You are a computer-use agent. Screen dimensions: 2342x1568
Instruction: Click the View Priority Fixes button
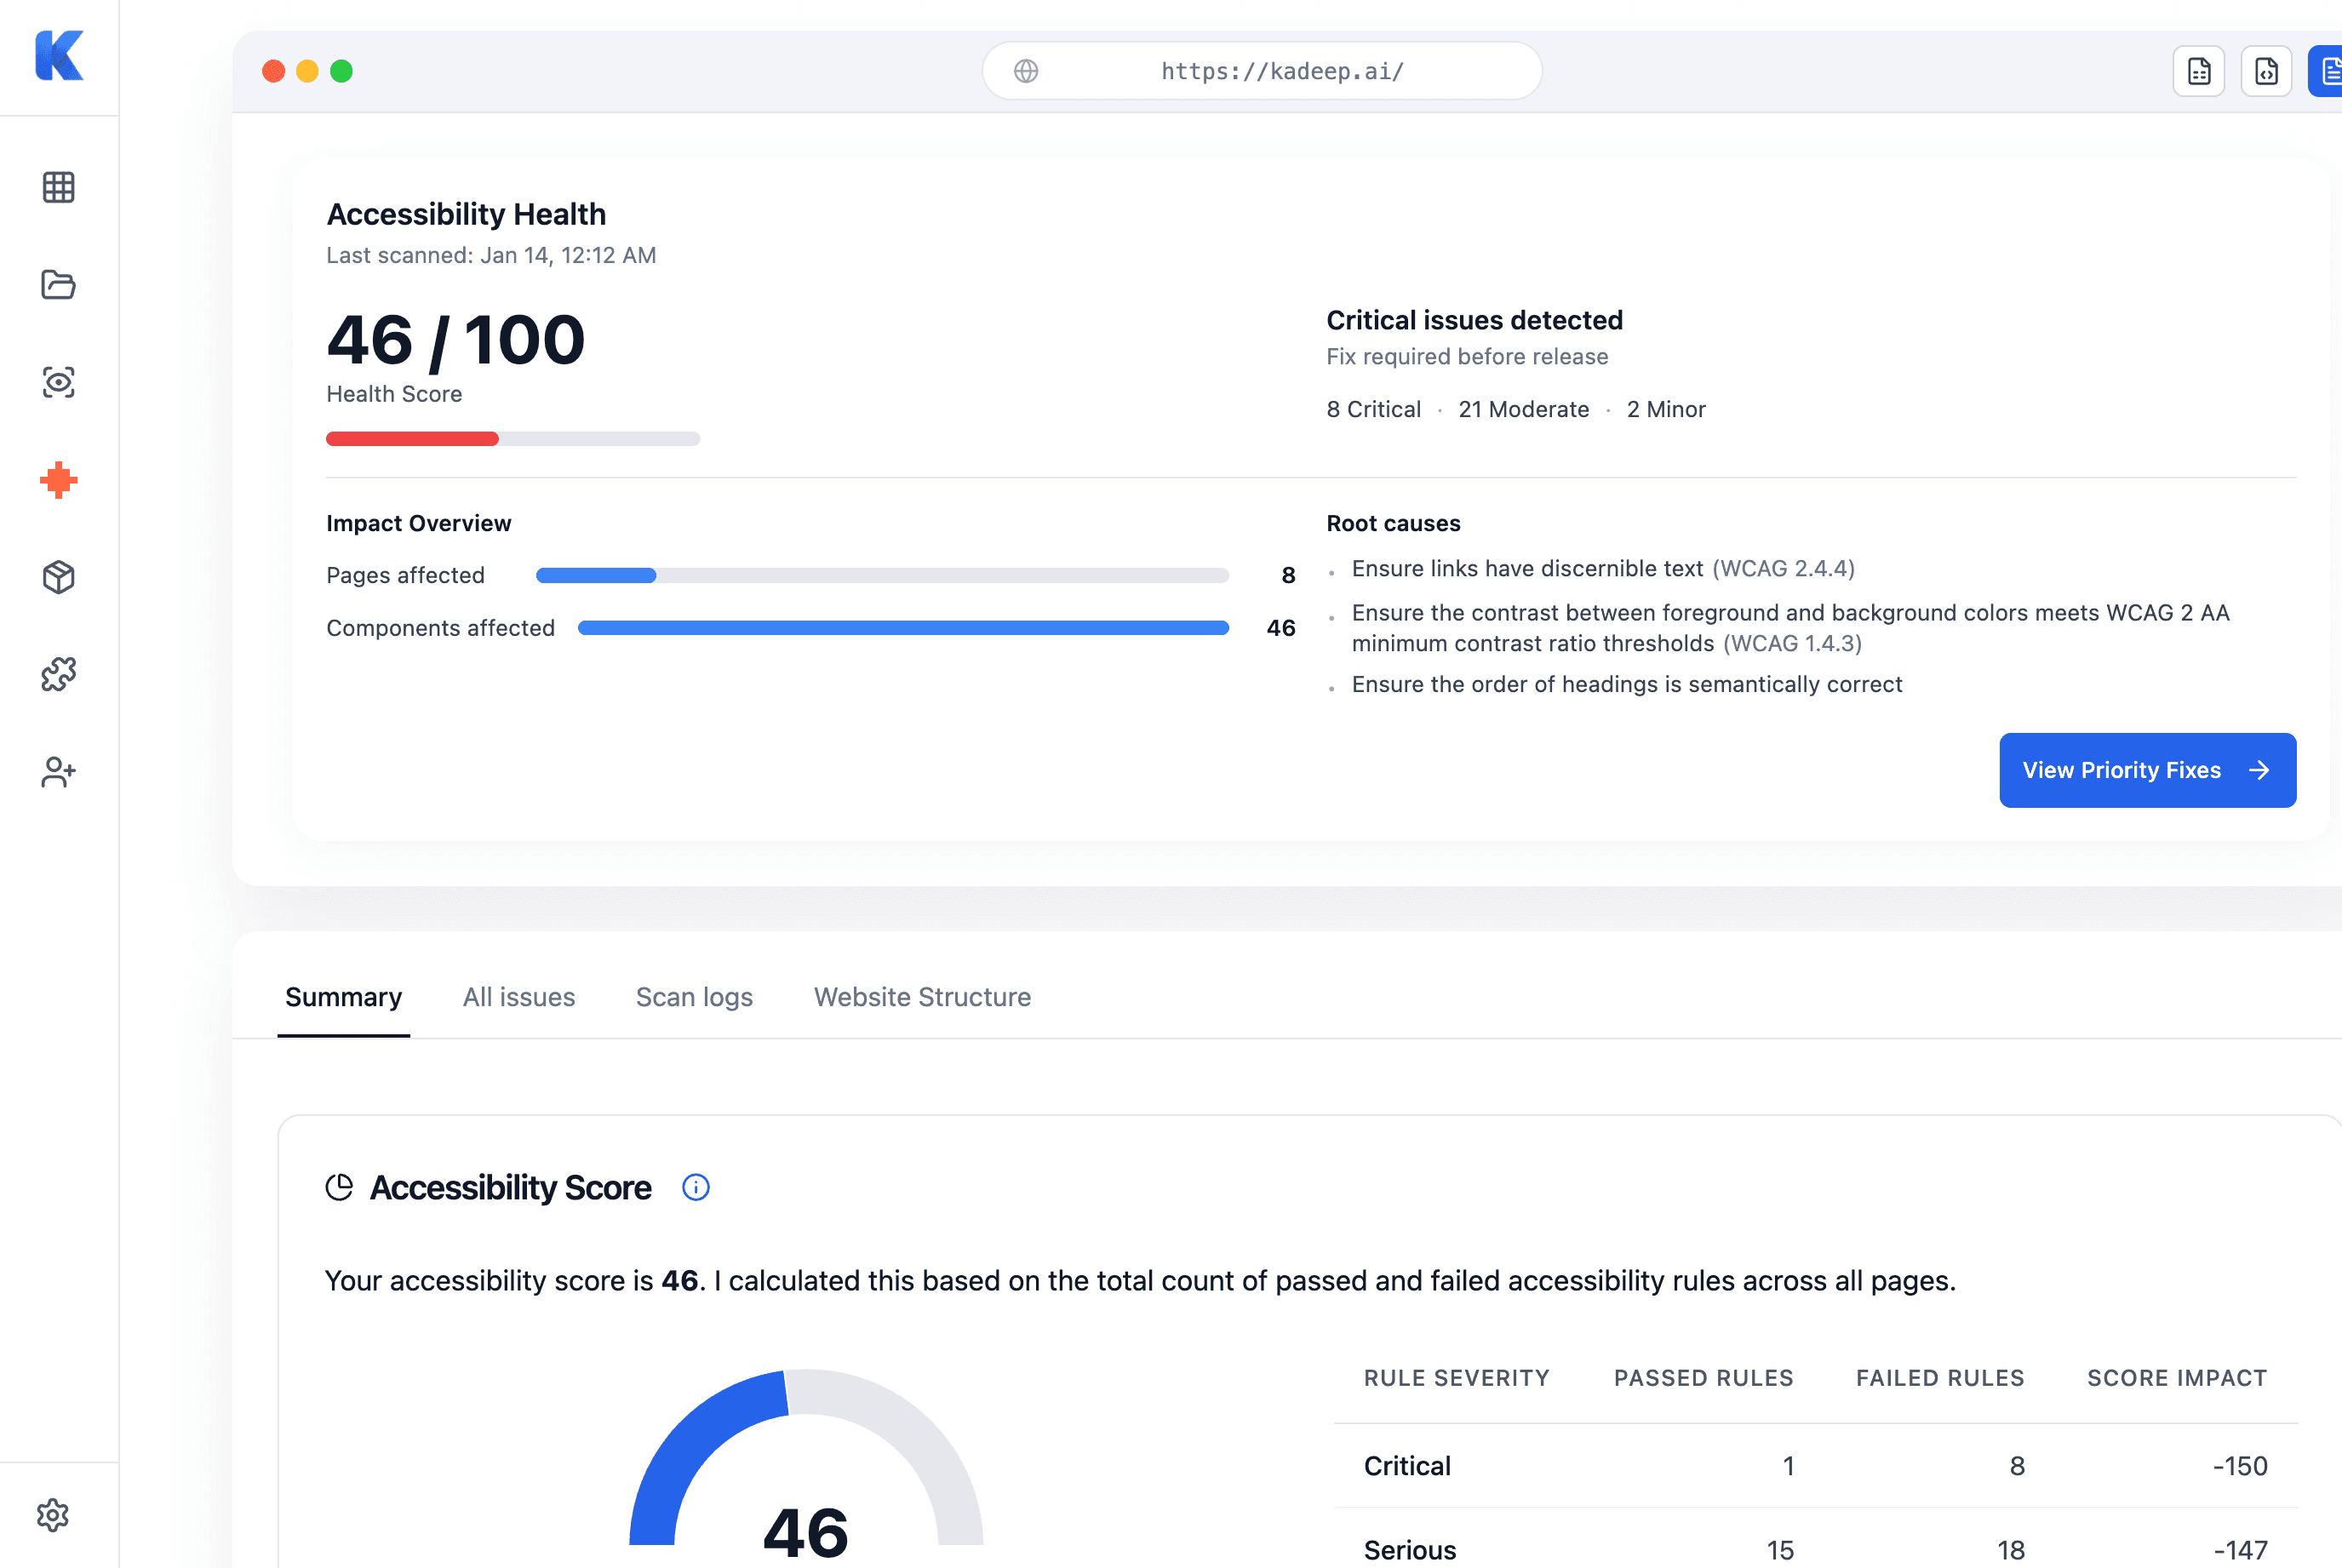tap(2147, 770)
